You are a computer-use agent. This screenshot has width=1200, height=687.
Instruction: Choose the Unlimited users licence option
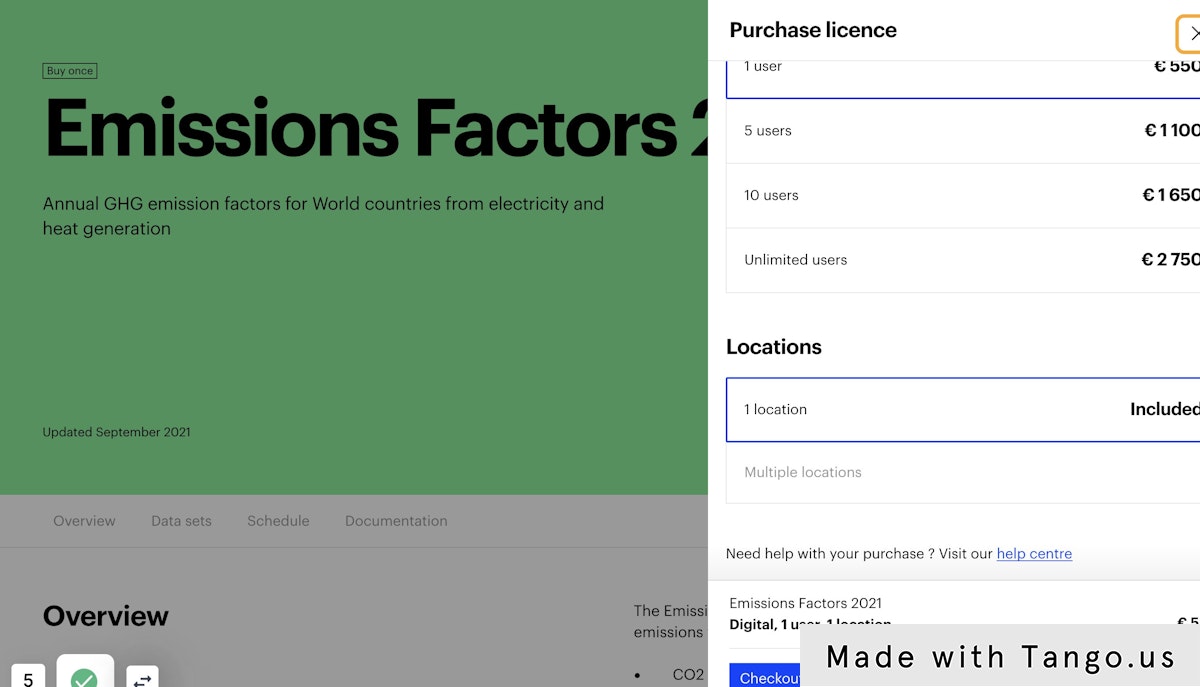click(963, 260)
